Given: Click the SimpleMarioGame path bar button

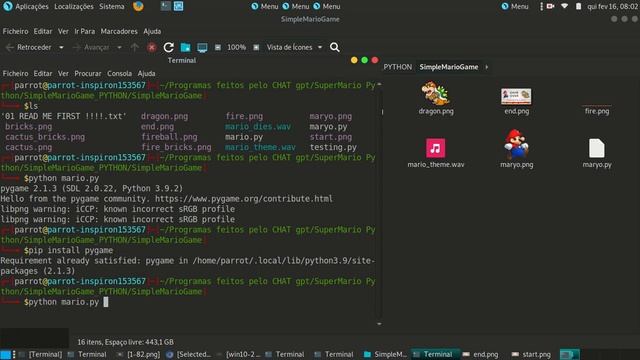Looking at the screenshot, I should pos(449,67).
